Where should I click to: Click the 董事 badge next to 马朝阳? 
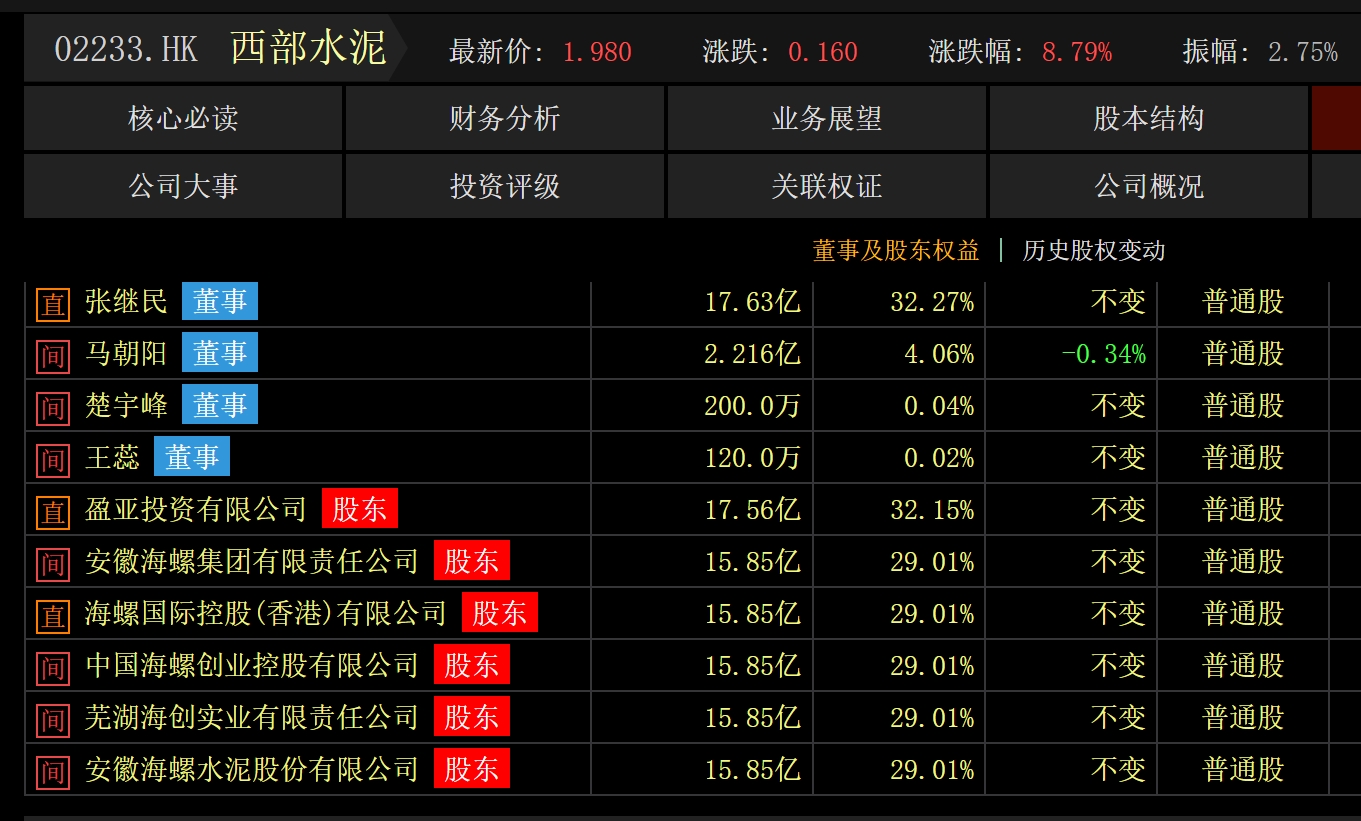(220, 353)
